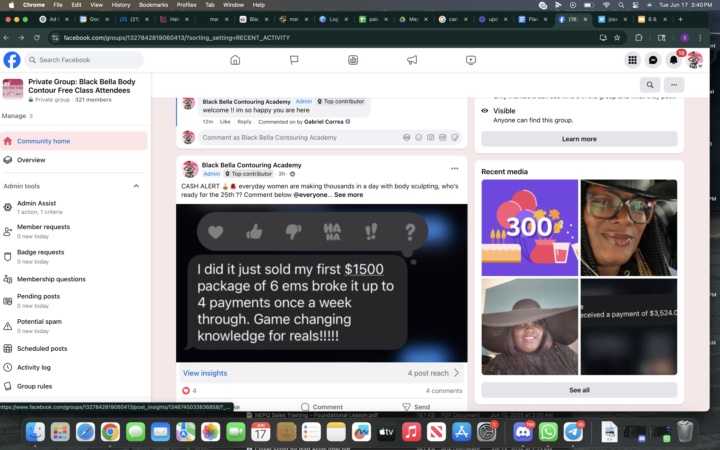Open the insights chart icon in header
This screenshot has width=720, height=450.
pyautogui.click(x=353, y=60)
